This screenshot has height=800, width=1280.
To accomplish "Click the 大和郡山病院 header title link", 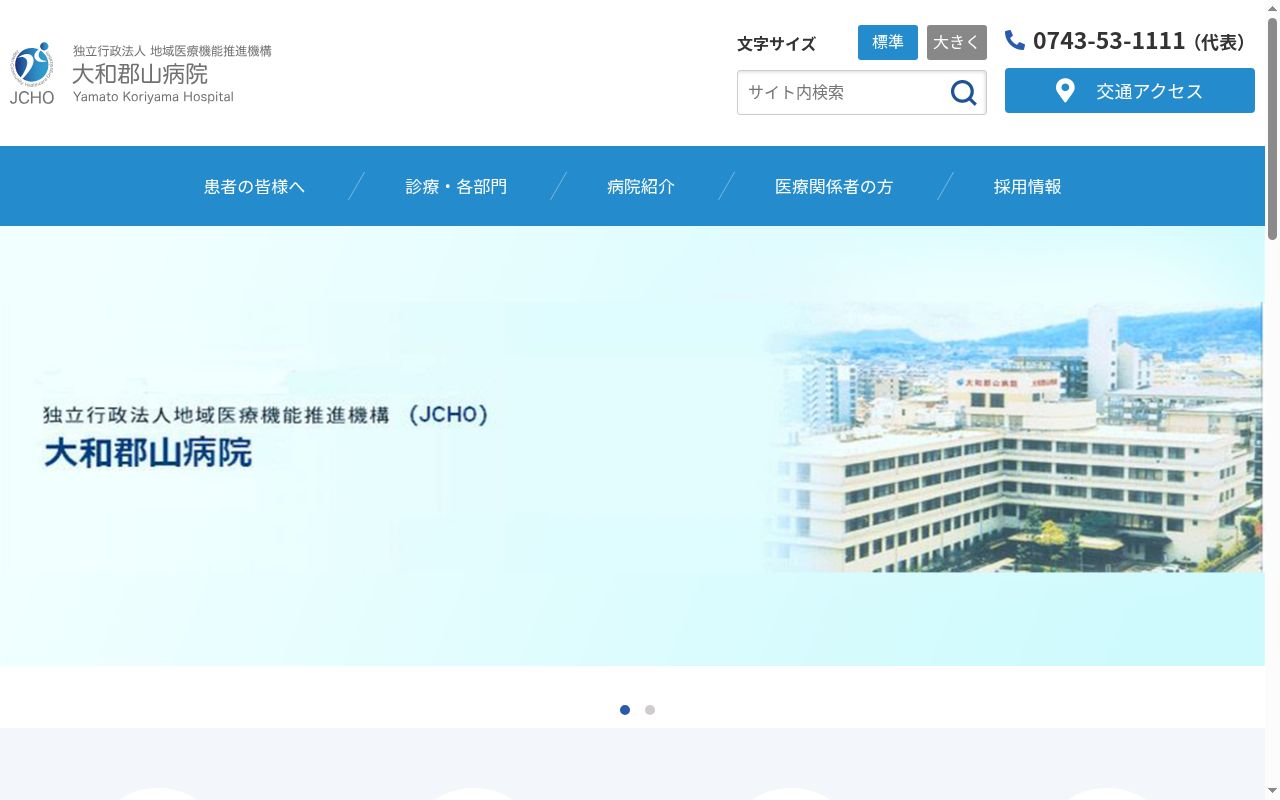I will [140, 74].
